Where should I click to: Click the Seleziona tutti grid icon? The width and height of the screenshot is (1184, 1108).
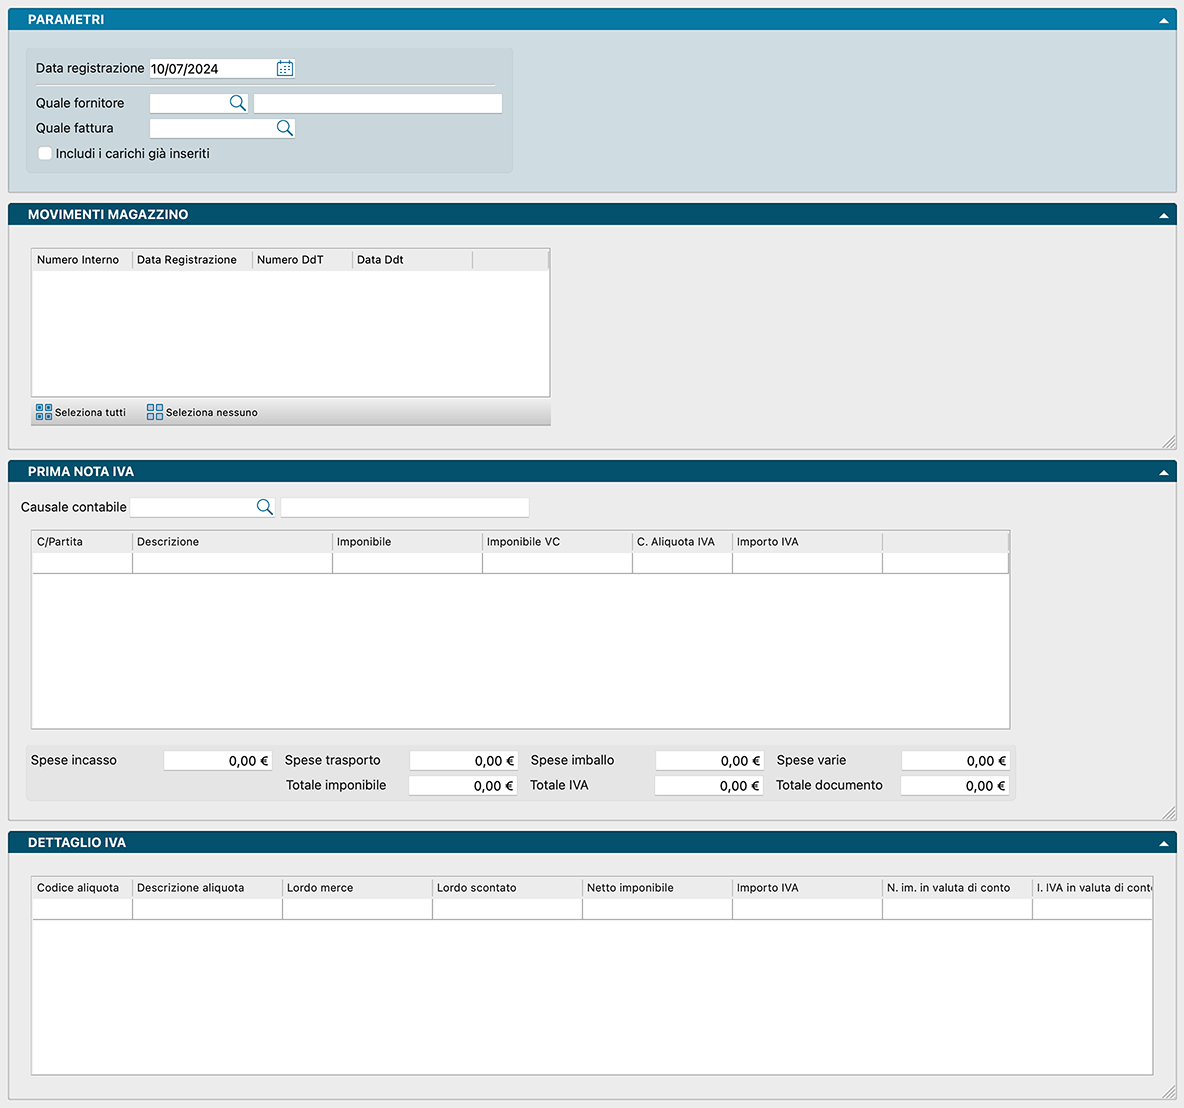[44, 412]
